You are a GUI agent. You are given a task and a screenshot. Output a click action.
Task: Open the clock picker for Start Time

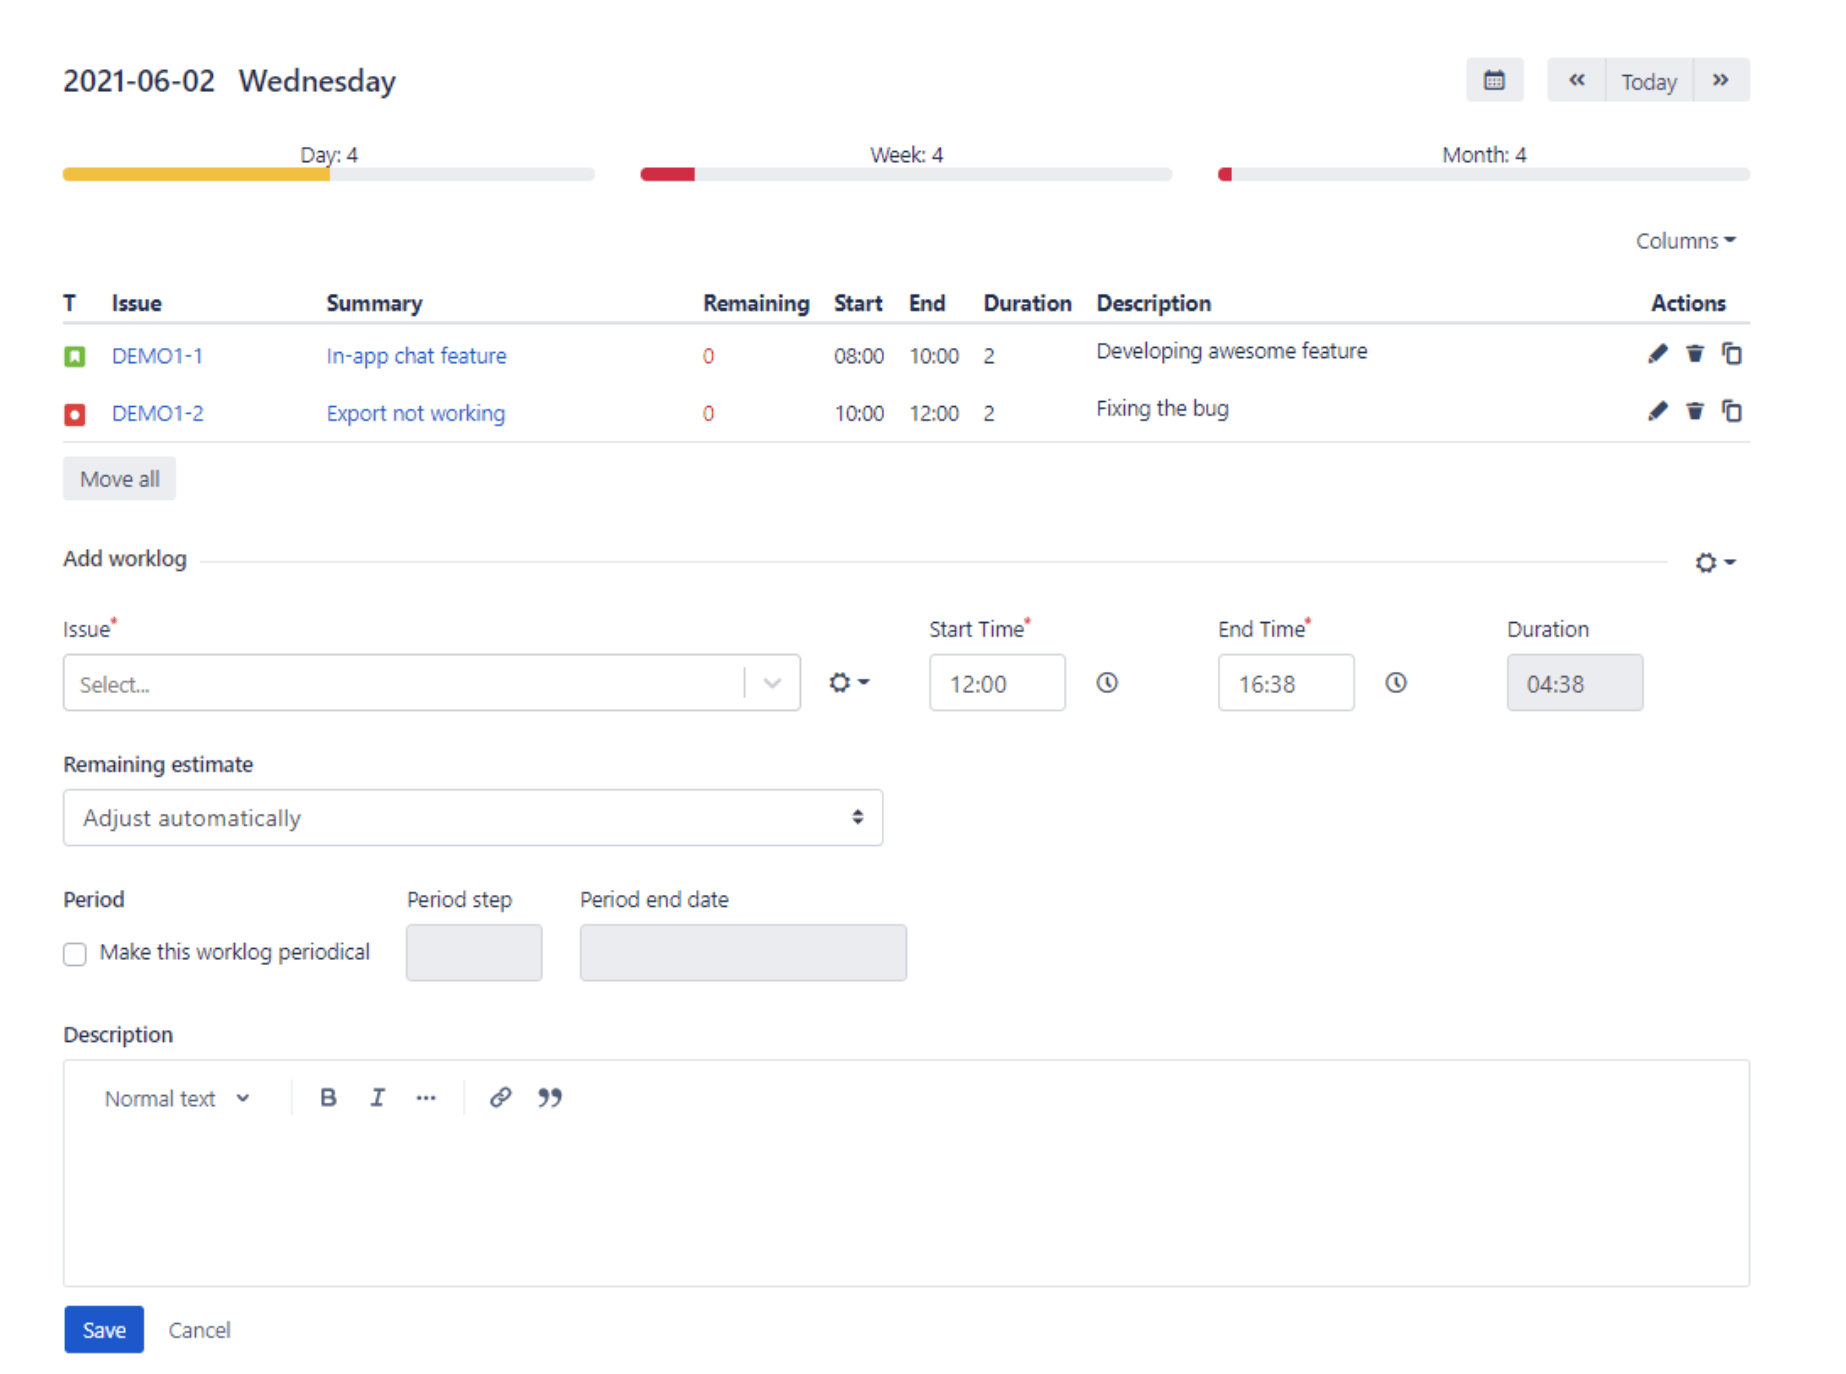click(1107, 683)
